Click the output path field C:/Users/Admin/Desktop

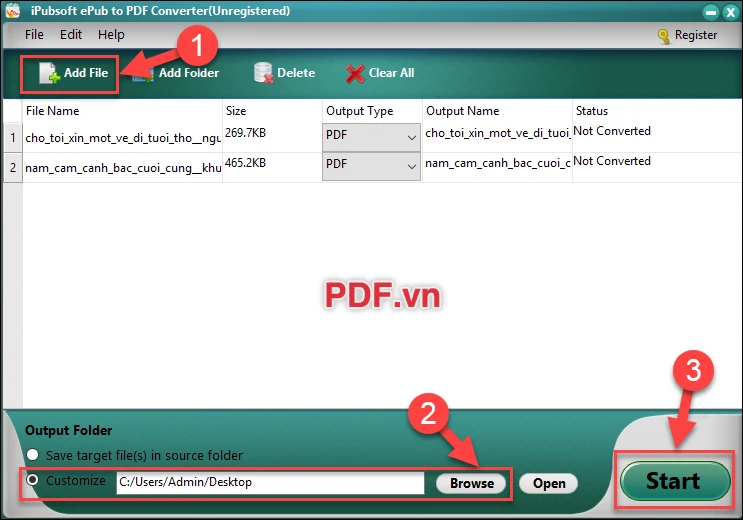271,483
